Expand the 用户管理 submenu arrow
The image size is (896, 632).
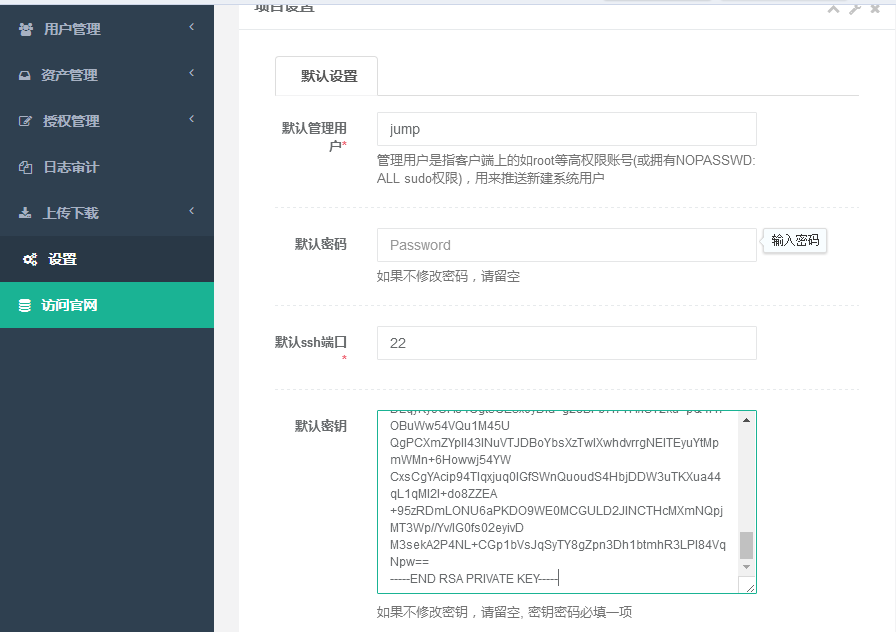pos(191,28)
